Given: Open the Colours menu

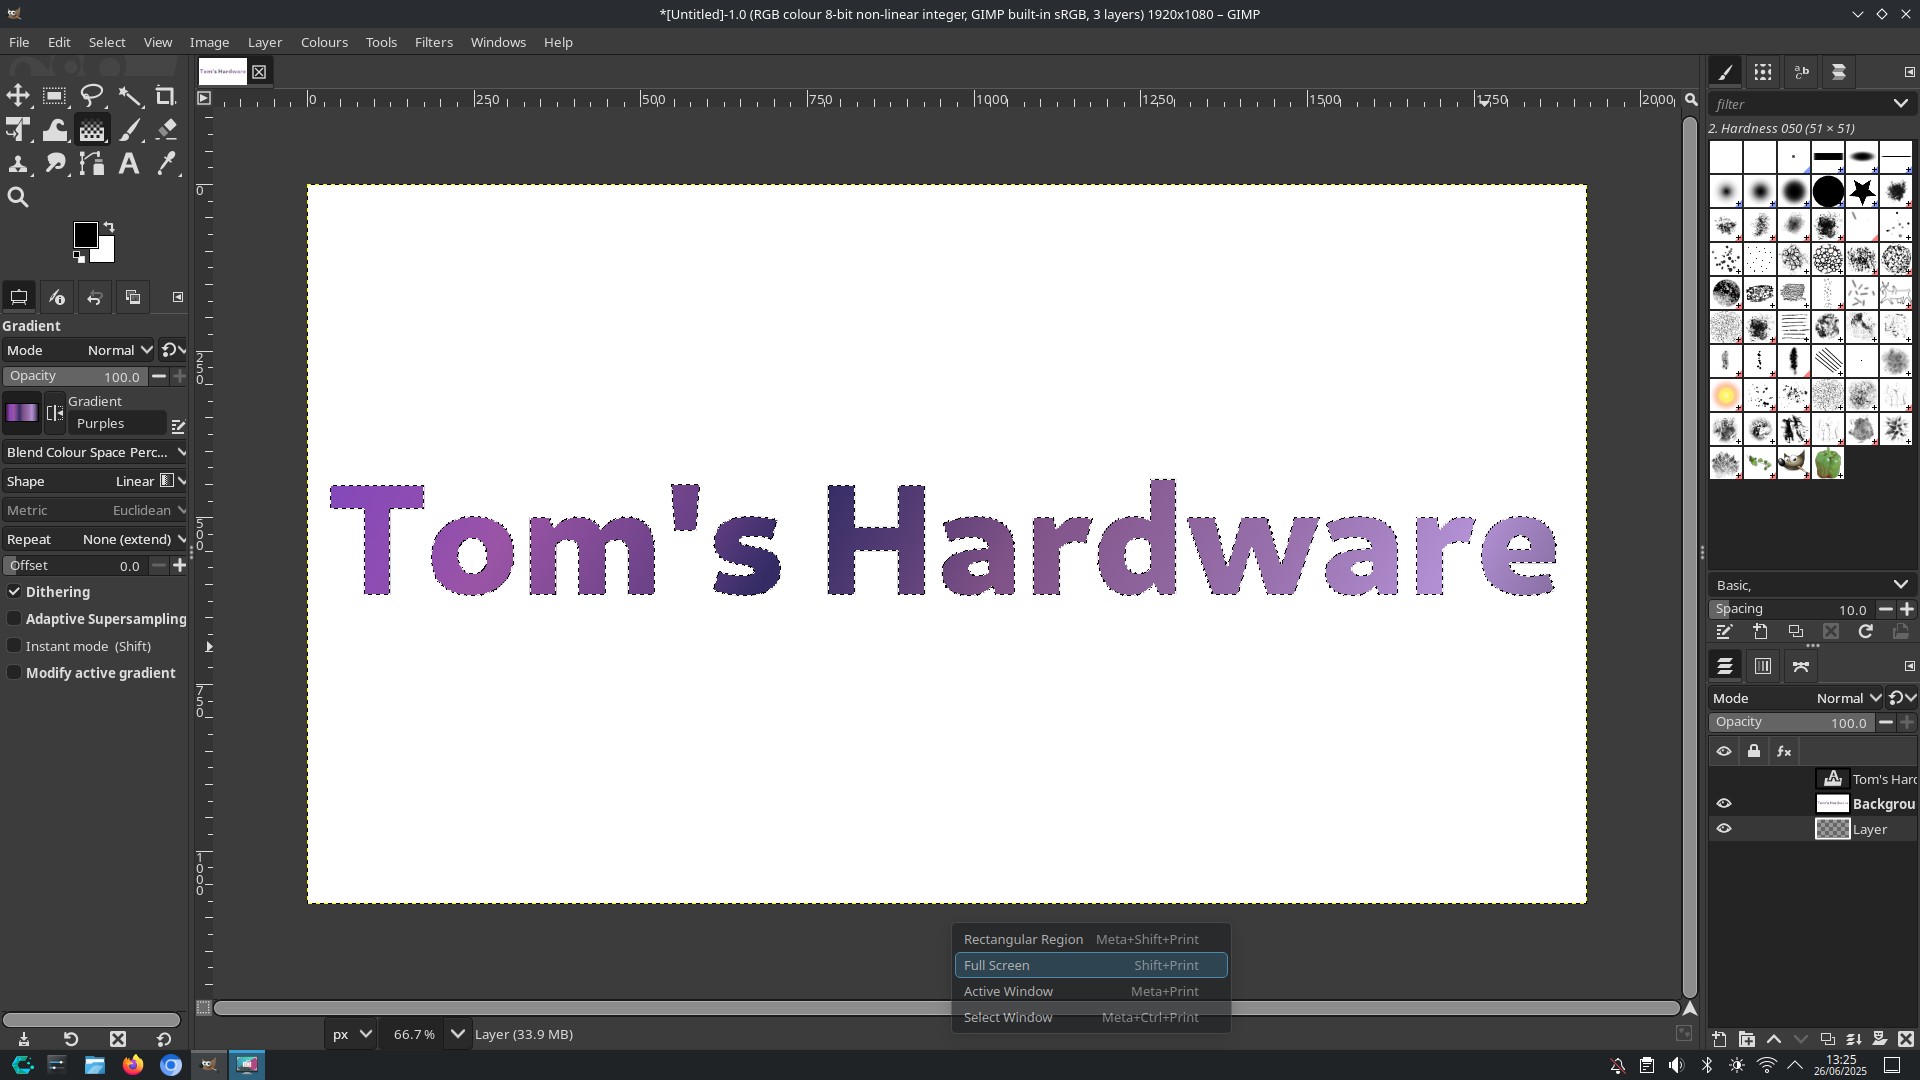Looking at the screenshot, I should coord(324,42).
